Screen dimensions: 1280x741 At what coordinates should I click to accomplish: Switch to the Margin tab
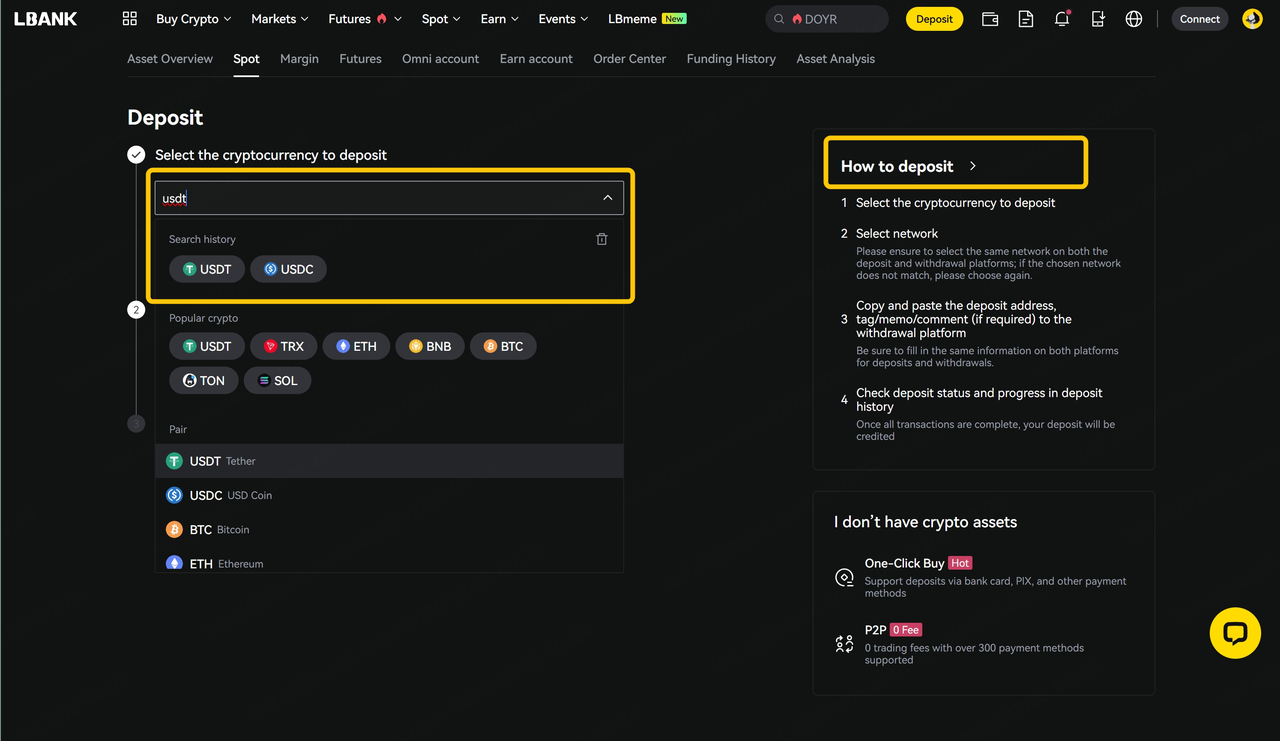pyautogui.click(x=299, y=59)
